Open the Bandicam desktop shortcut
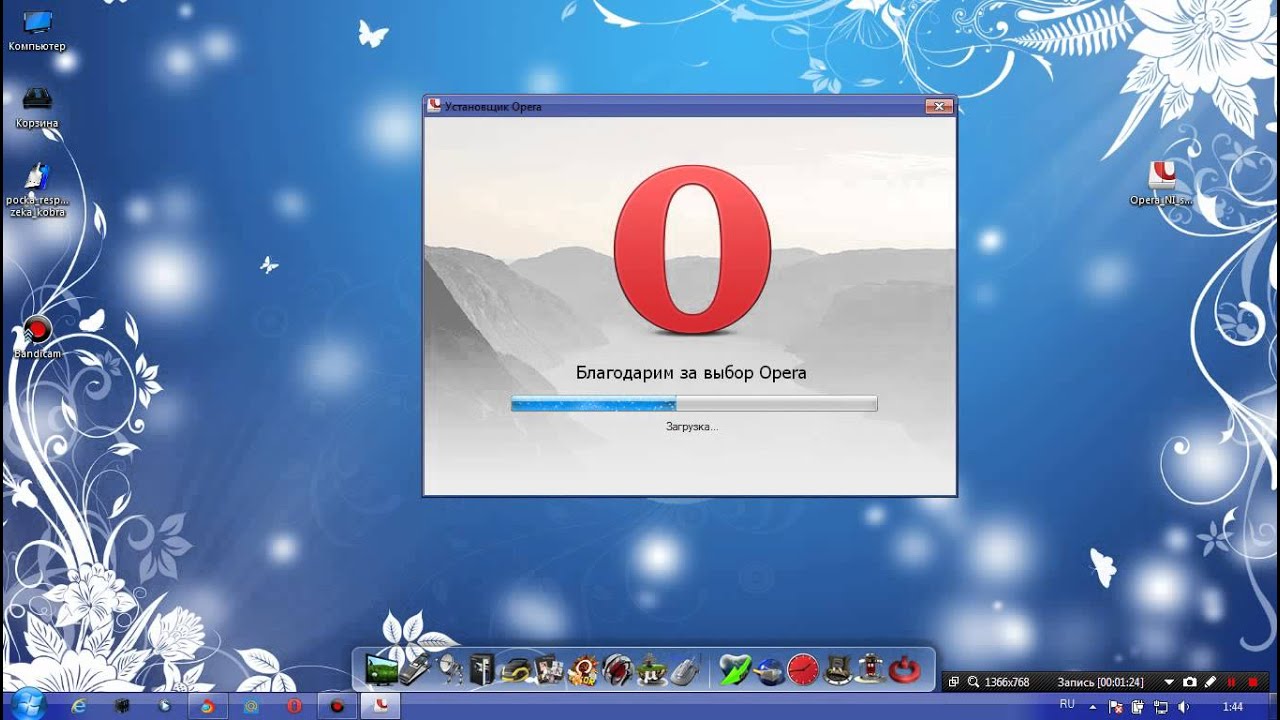This screenshot has width=1280, height=720. click(37, 338)
